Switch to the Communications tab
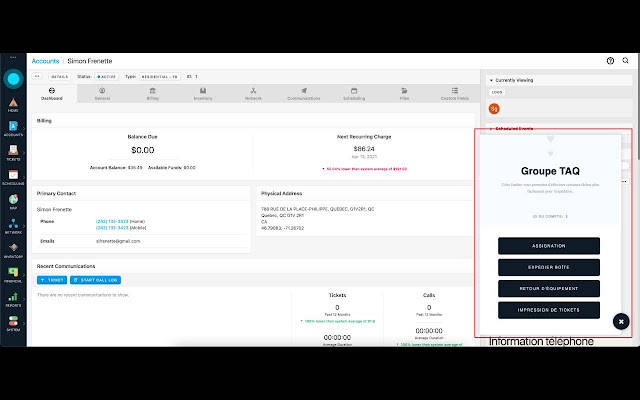 (x=304, y=93)
